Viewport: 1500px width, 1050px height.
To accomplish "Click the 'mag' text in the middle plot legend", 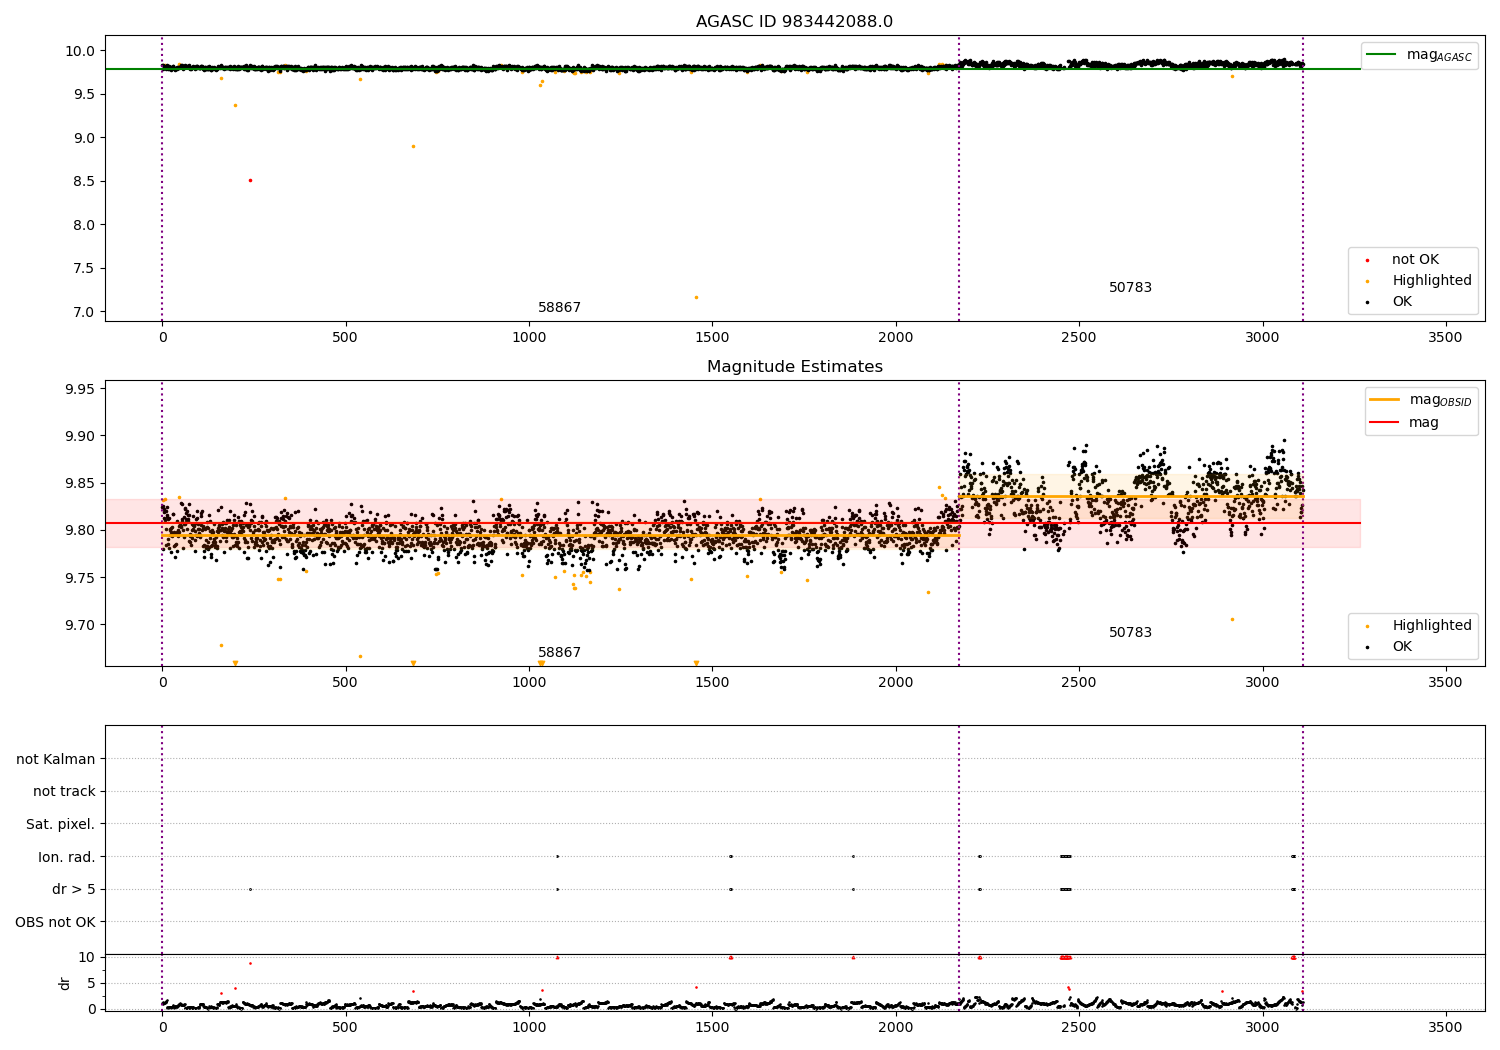I will tap(1424, 423).
